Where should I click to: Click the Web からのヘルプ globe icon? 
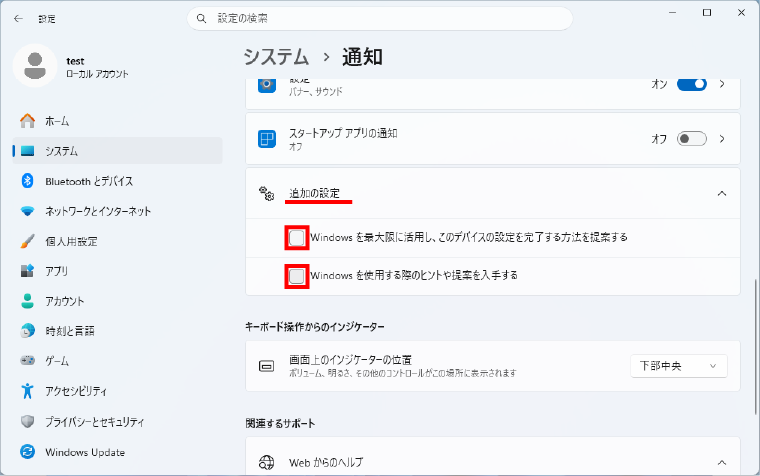click(267, 462)
